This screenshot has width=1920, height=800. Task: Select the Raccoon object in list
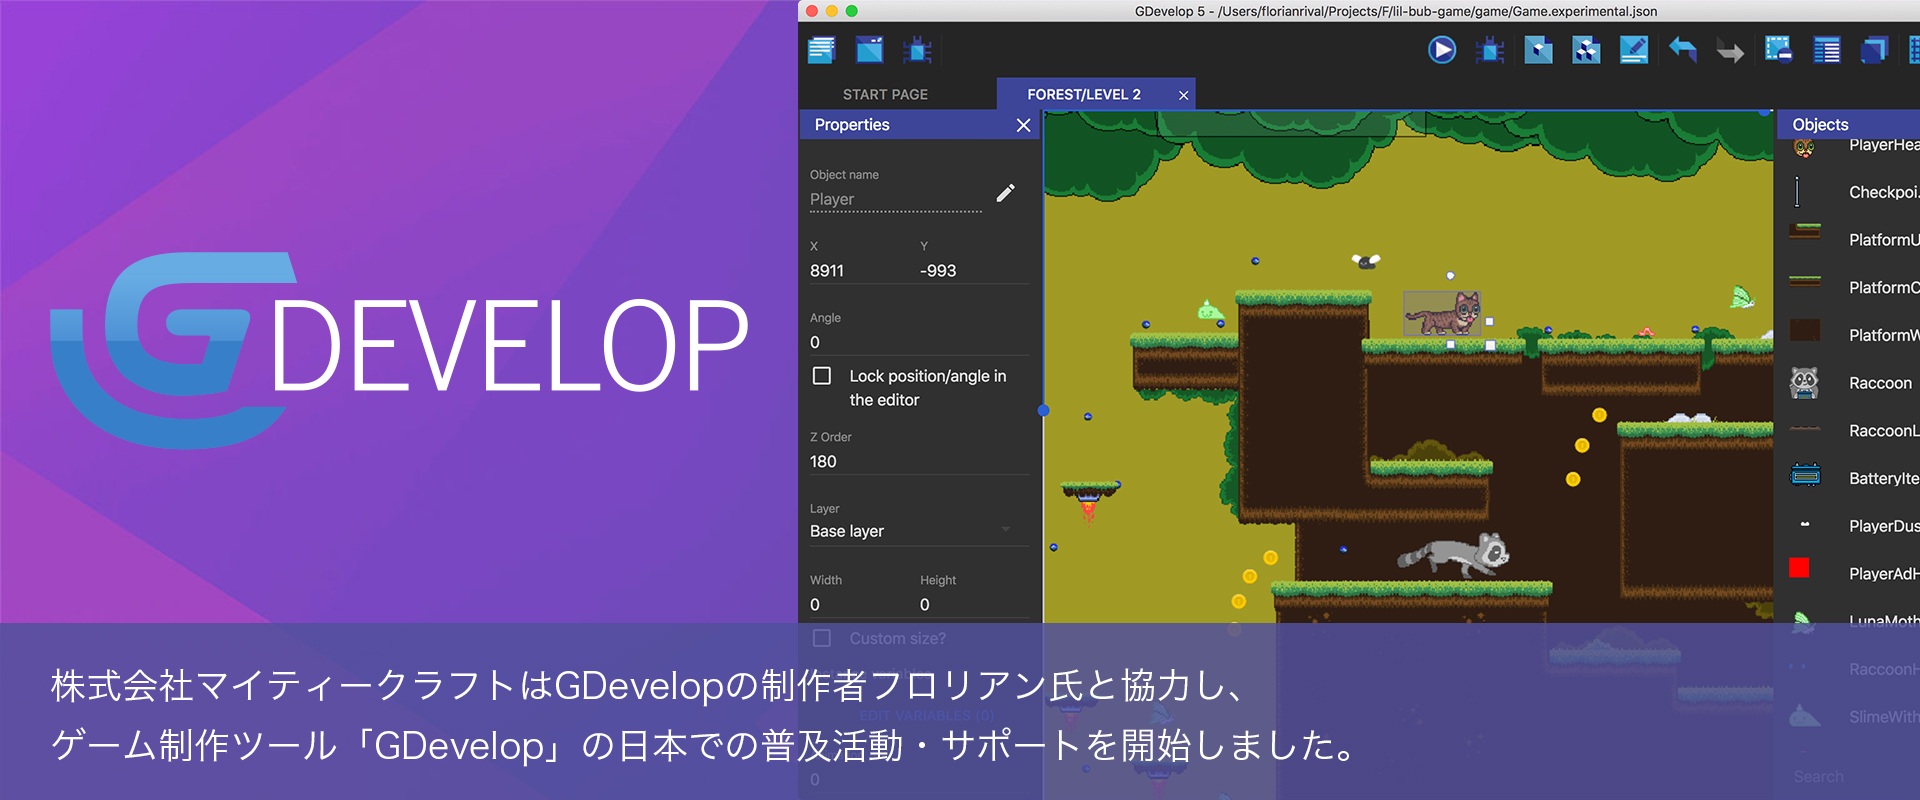[x=1849, y=383]
